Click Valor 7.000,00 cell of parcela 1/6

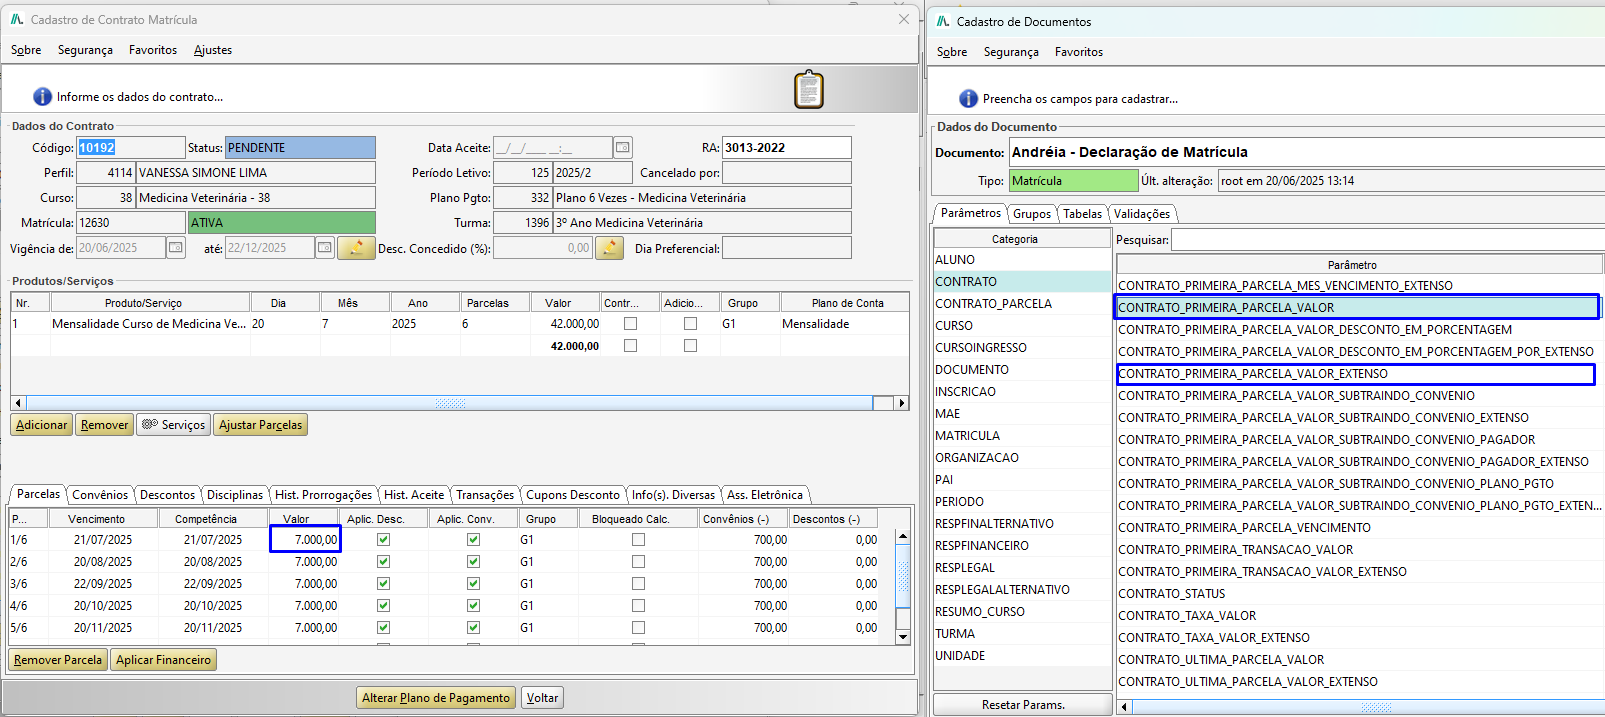pyautogui.click(x=305, y=540)
